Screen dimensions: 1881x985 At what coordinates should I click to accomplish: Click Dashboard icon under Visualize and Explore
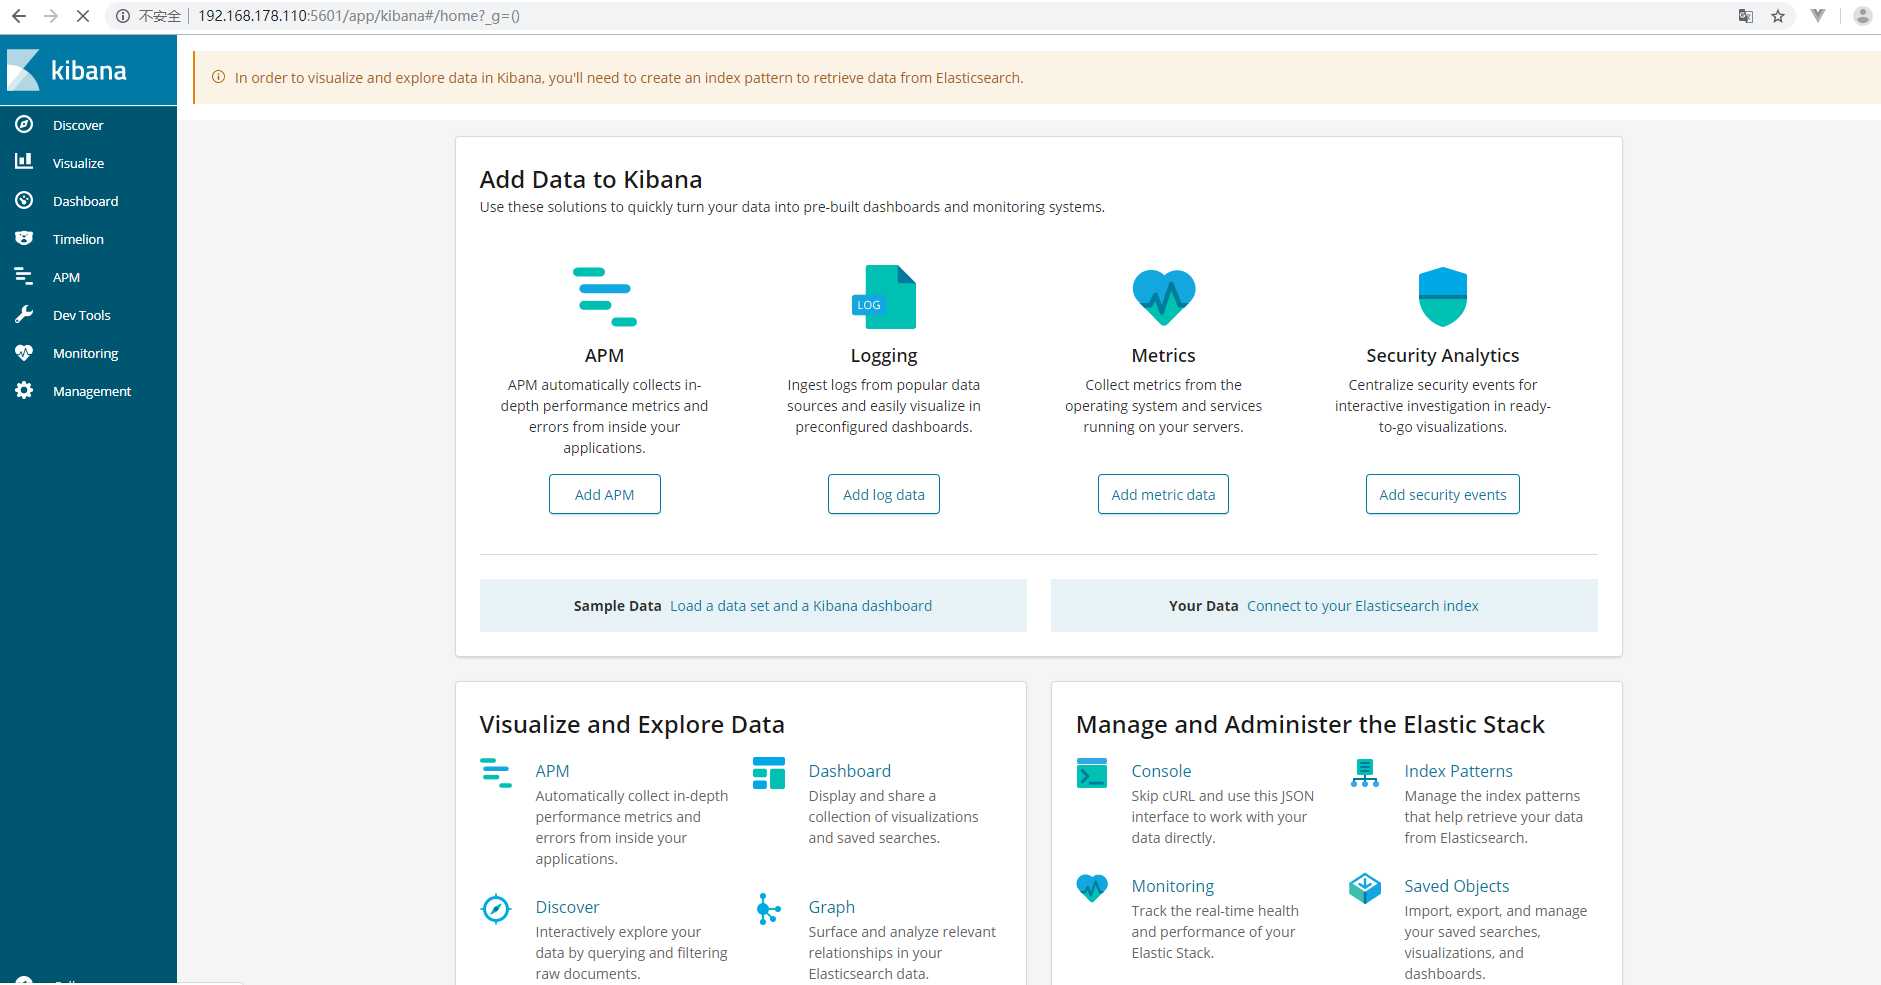[769, 773]
